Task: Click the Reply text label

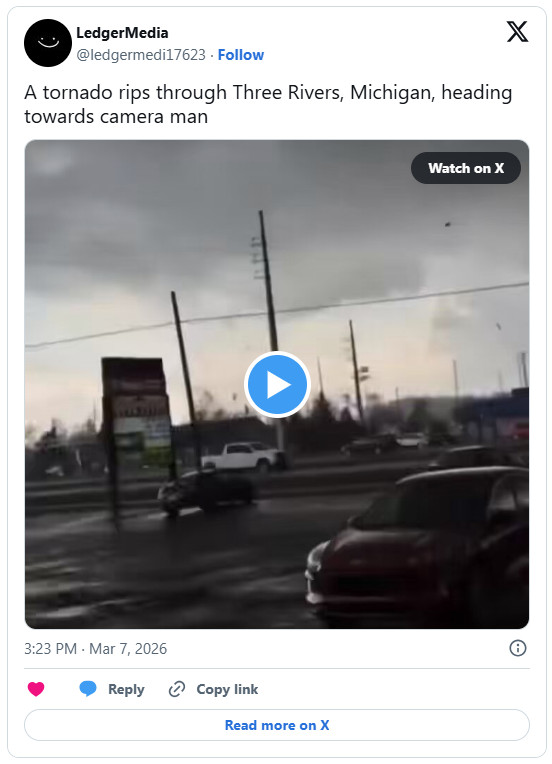Action: tap(126, 689)
